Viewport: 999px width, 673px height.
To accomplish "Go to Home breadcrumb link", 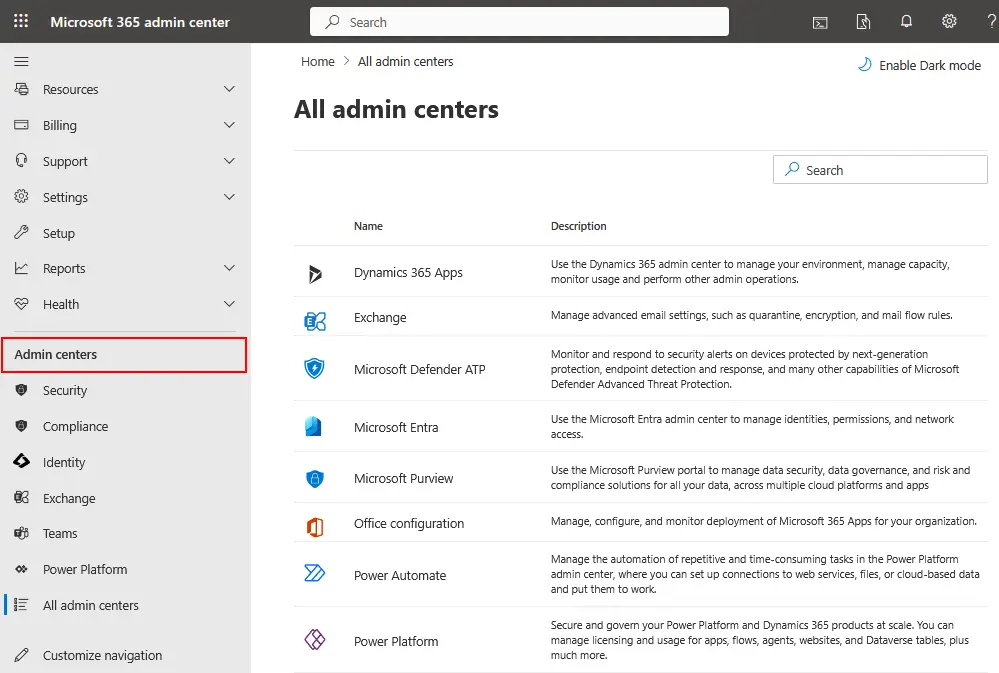I will click(317, 61).
